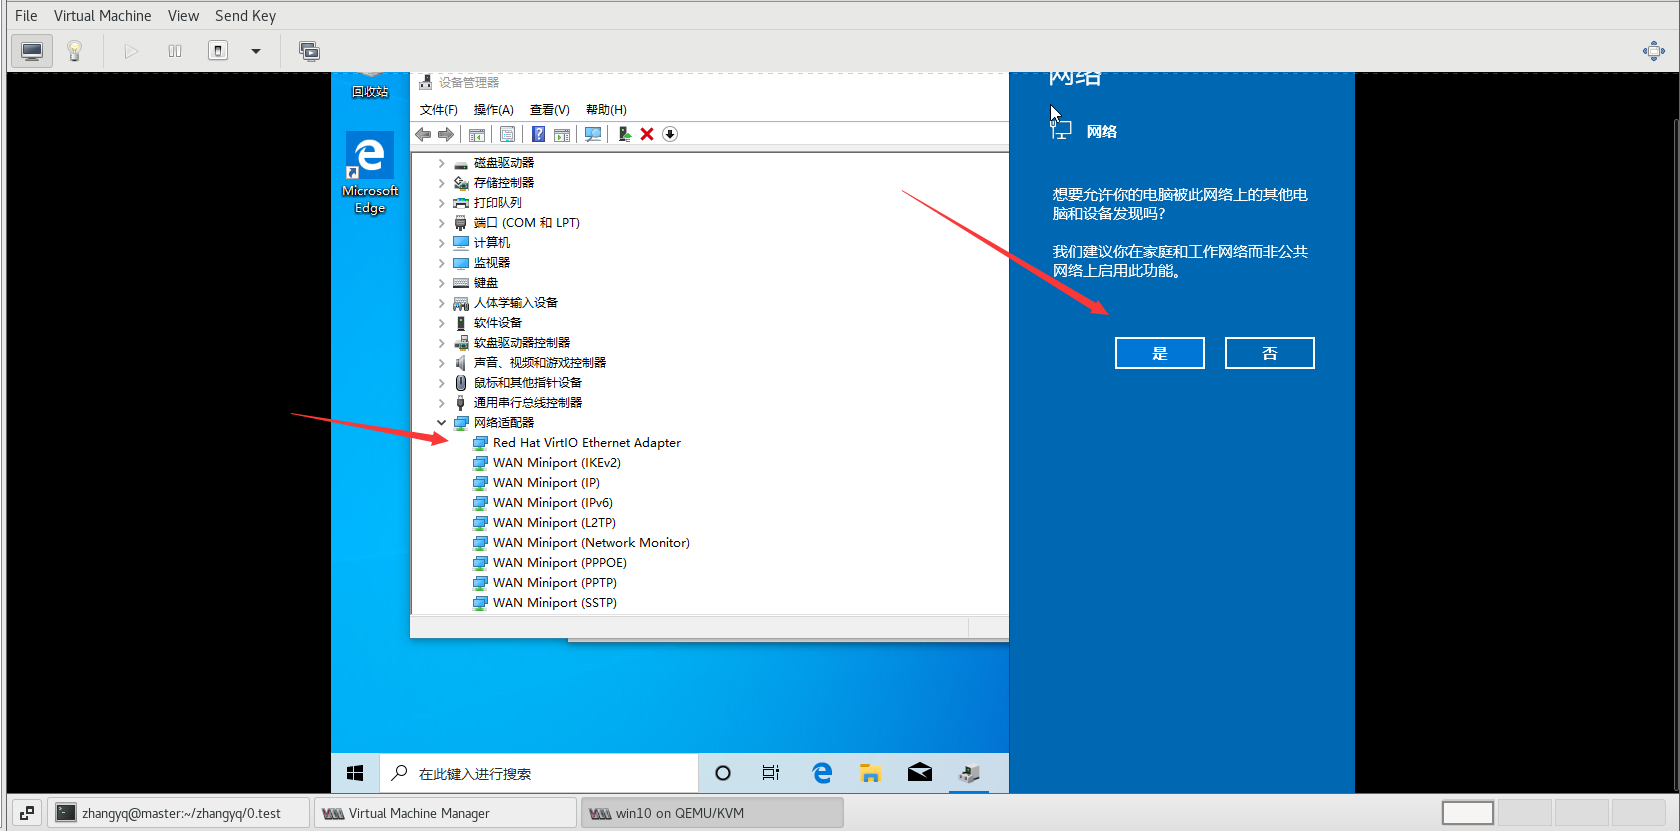
Task: Expand the 存储控制器 node
Action: pyautogui.click(x=441, y=183)
